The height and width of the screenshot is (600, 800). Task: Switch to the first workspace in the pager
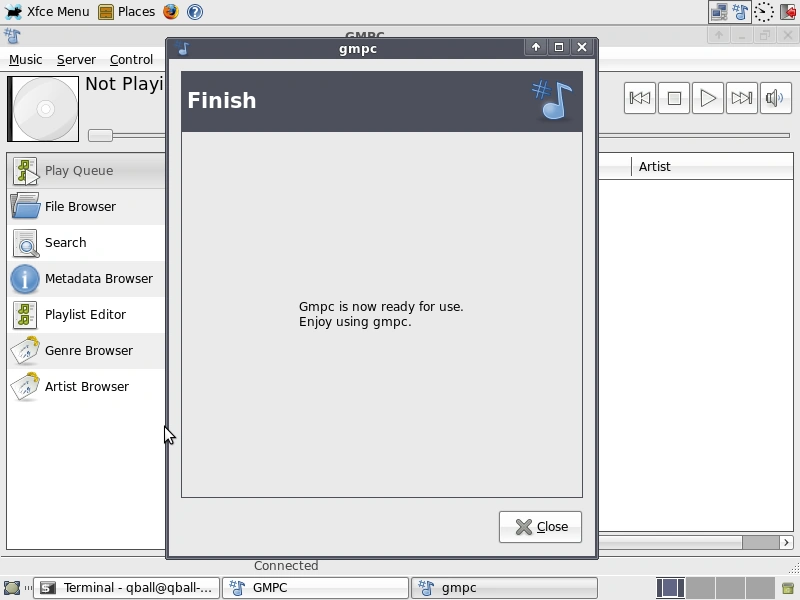(x=670, y=588)
